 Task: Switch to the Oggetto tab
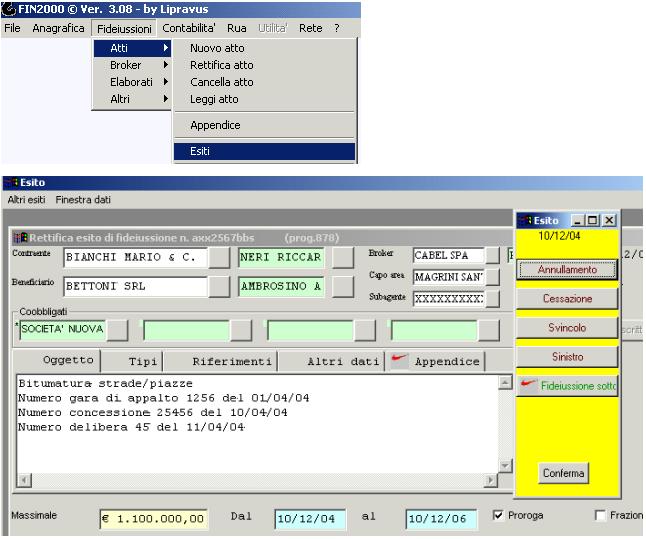58,360
